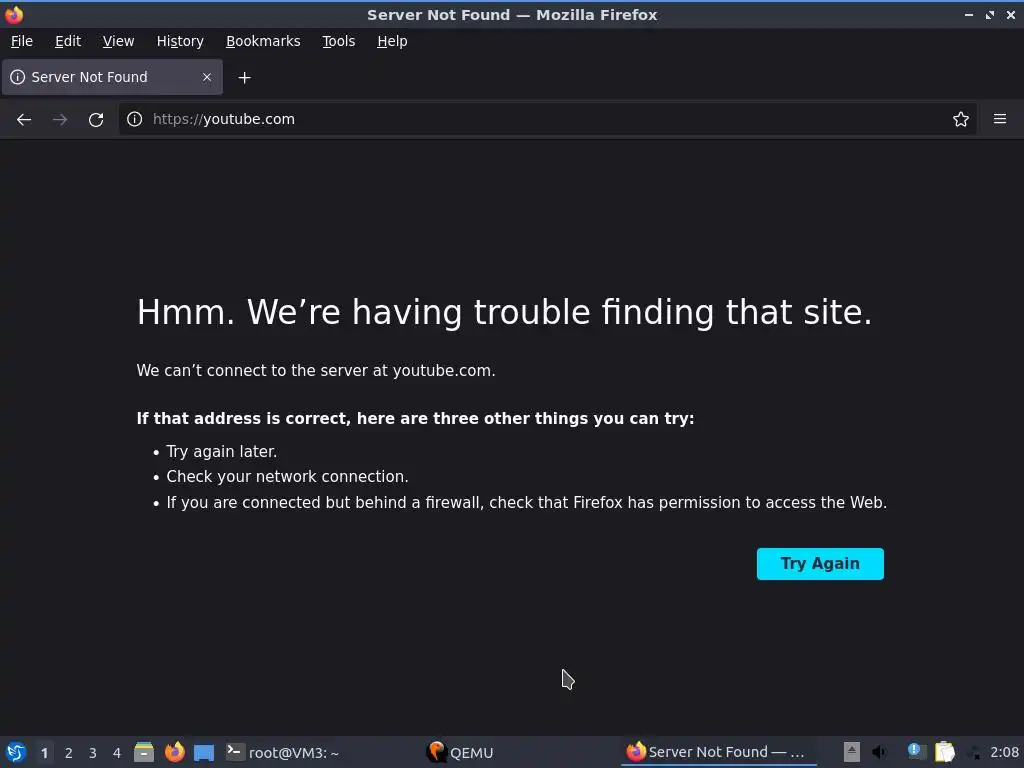
Task: Click the 'Hmm. We're having trouble' heading
Action: point(504,312)
